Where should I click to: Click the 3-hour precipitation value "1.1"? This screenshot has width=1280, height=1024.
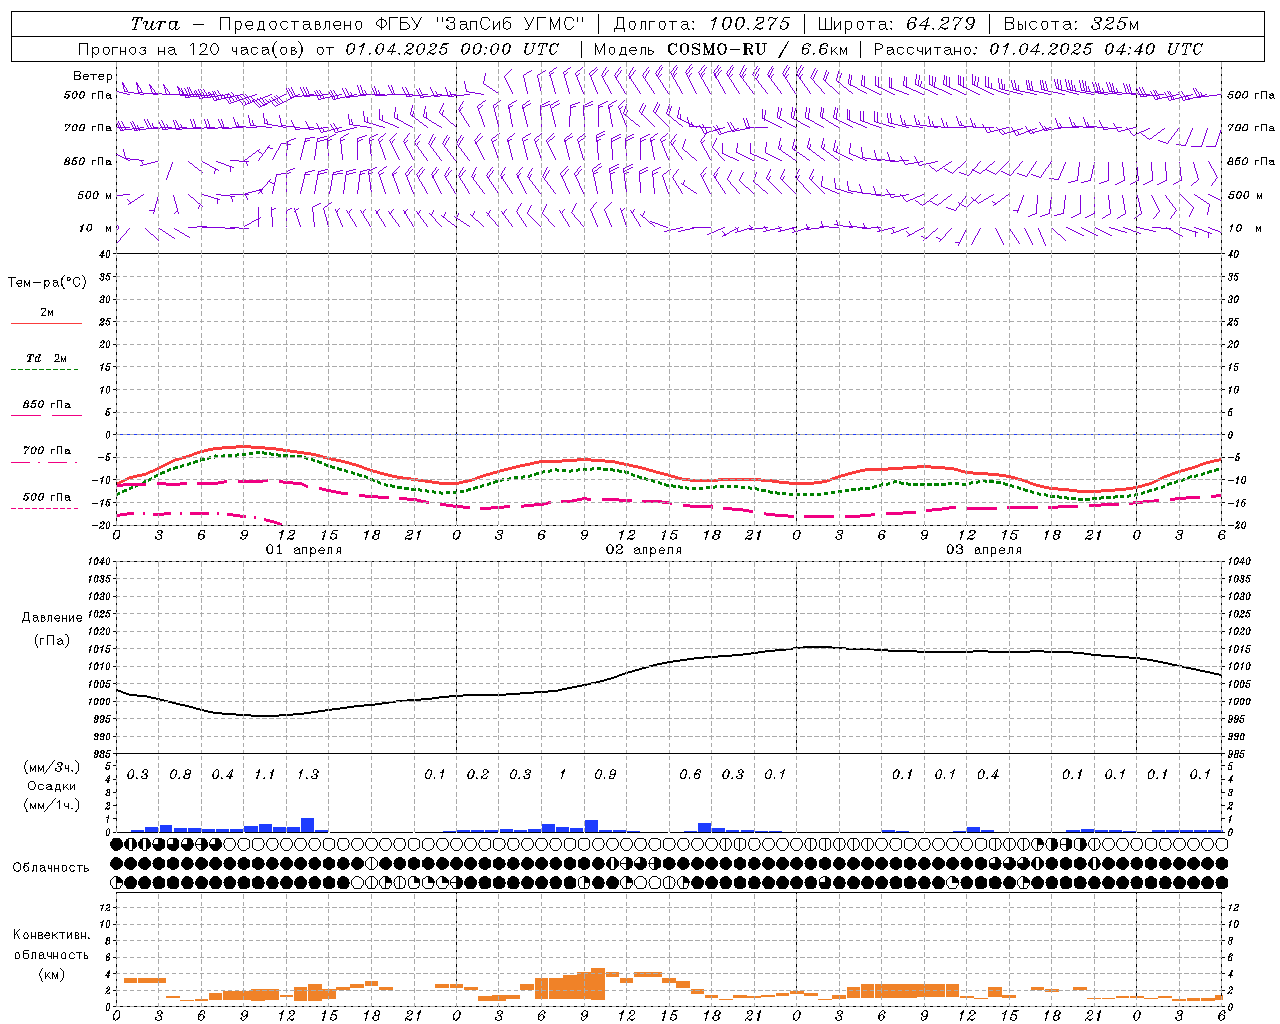coord(265,775)
